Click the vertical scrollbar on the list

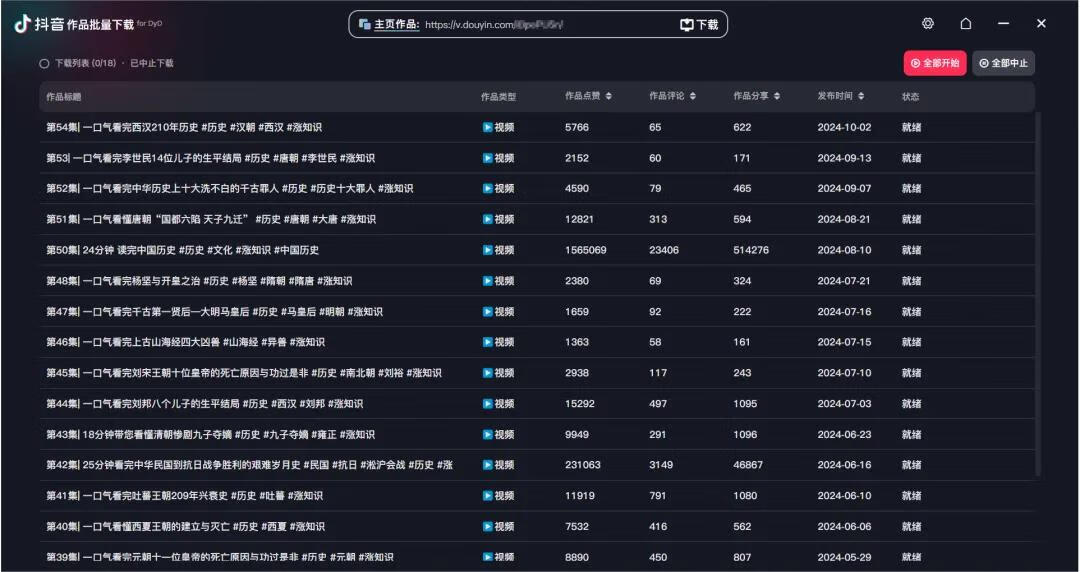(1037, 300)
